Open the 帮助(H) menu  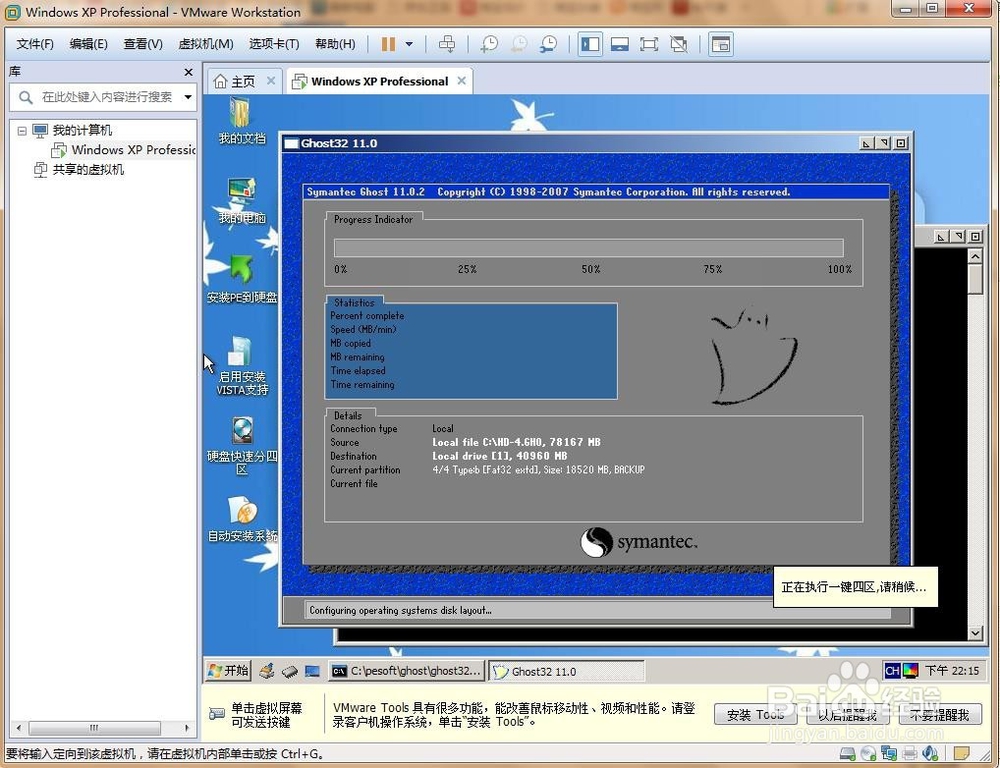[x=335, y=44]
